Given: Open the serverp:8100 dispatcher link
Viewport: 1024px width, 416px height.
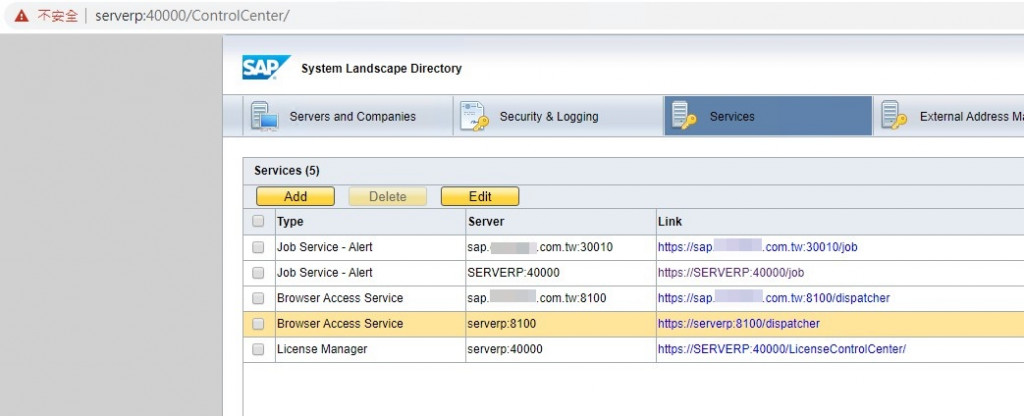Looking at the screenshot, I should click(x=740, y=324).
